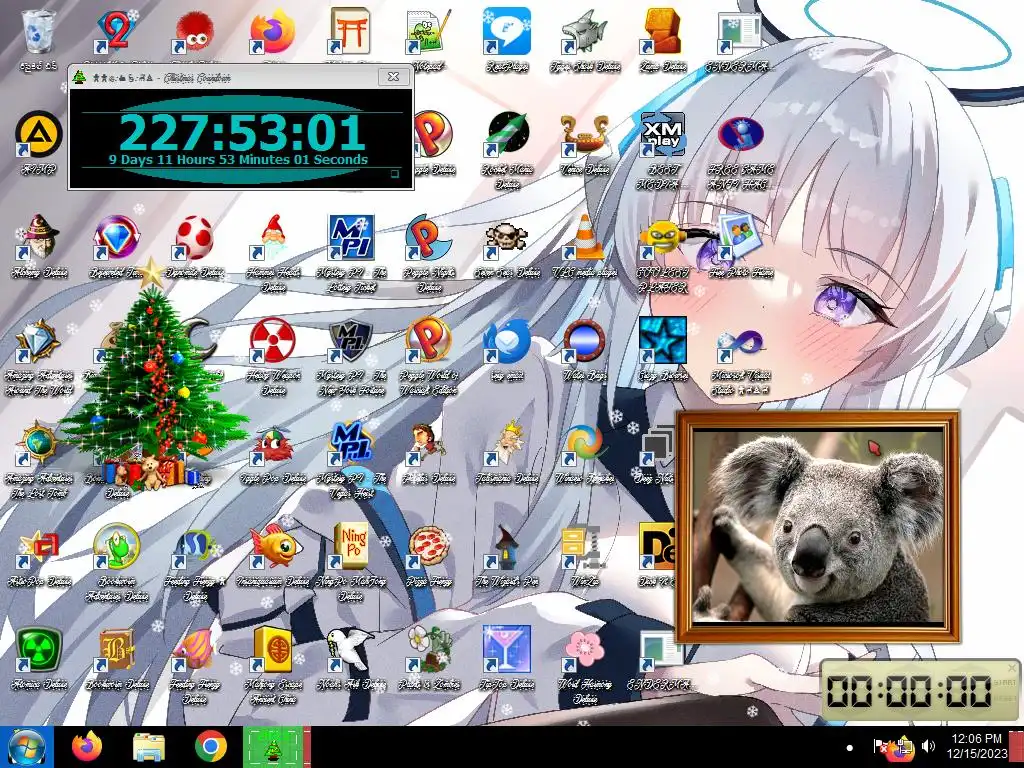
Task: Open Mystery P.I. The New York Fortune
Action: [351, 340]
